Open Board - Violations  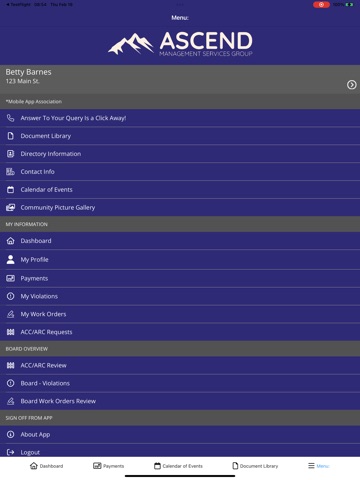coord(180,383)
